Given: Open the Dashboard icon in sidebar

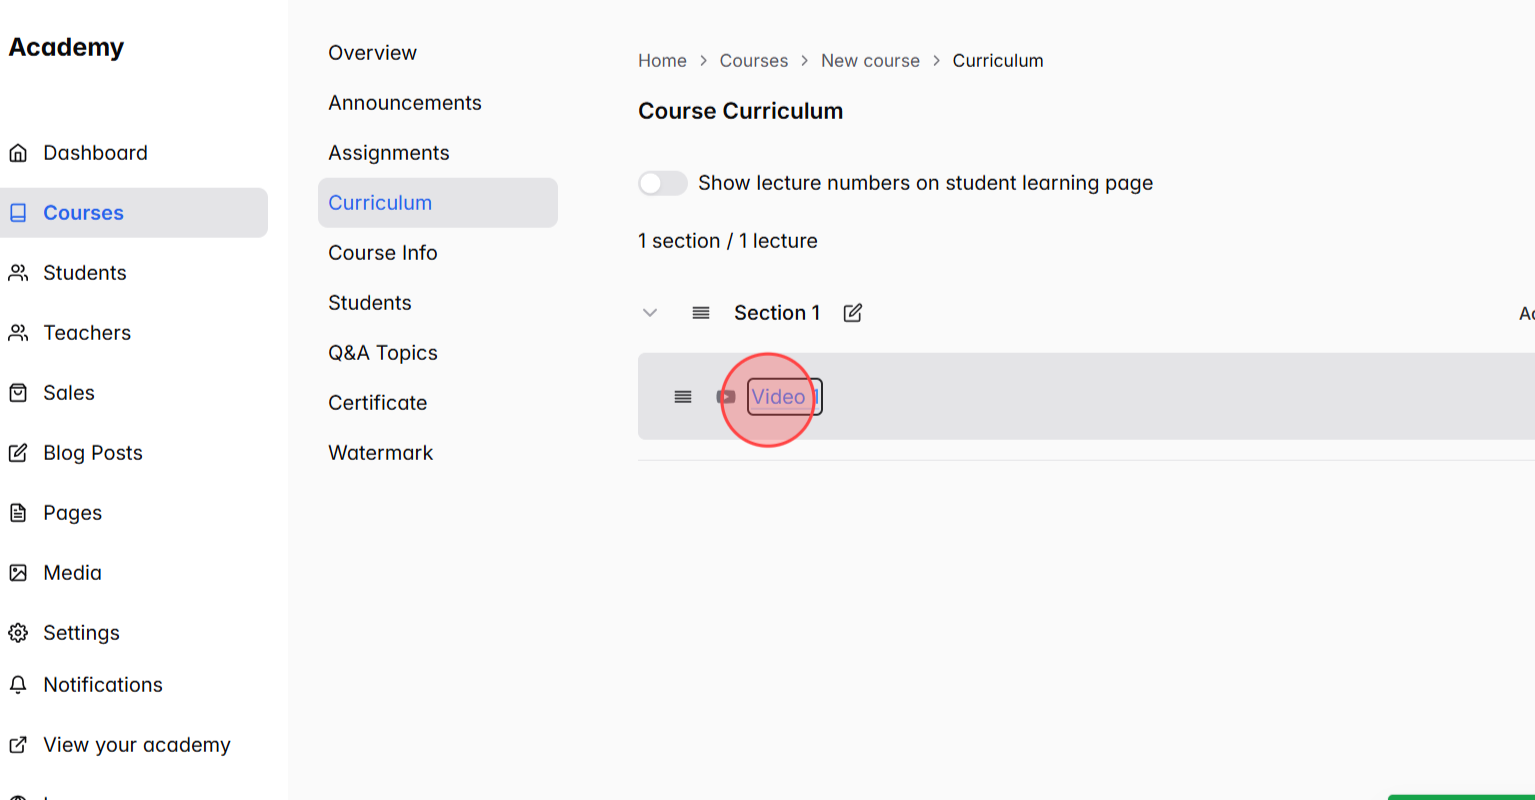Looking at the screenshot, I should click(19, 152).
